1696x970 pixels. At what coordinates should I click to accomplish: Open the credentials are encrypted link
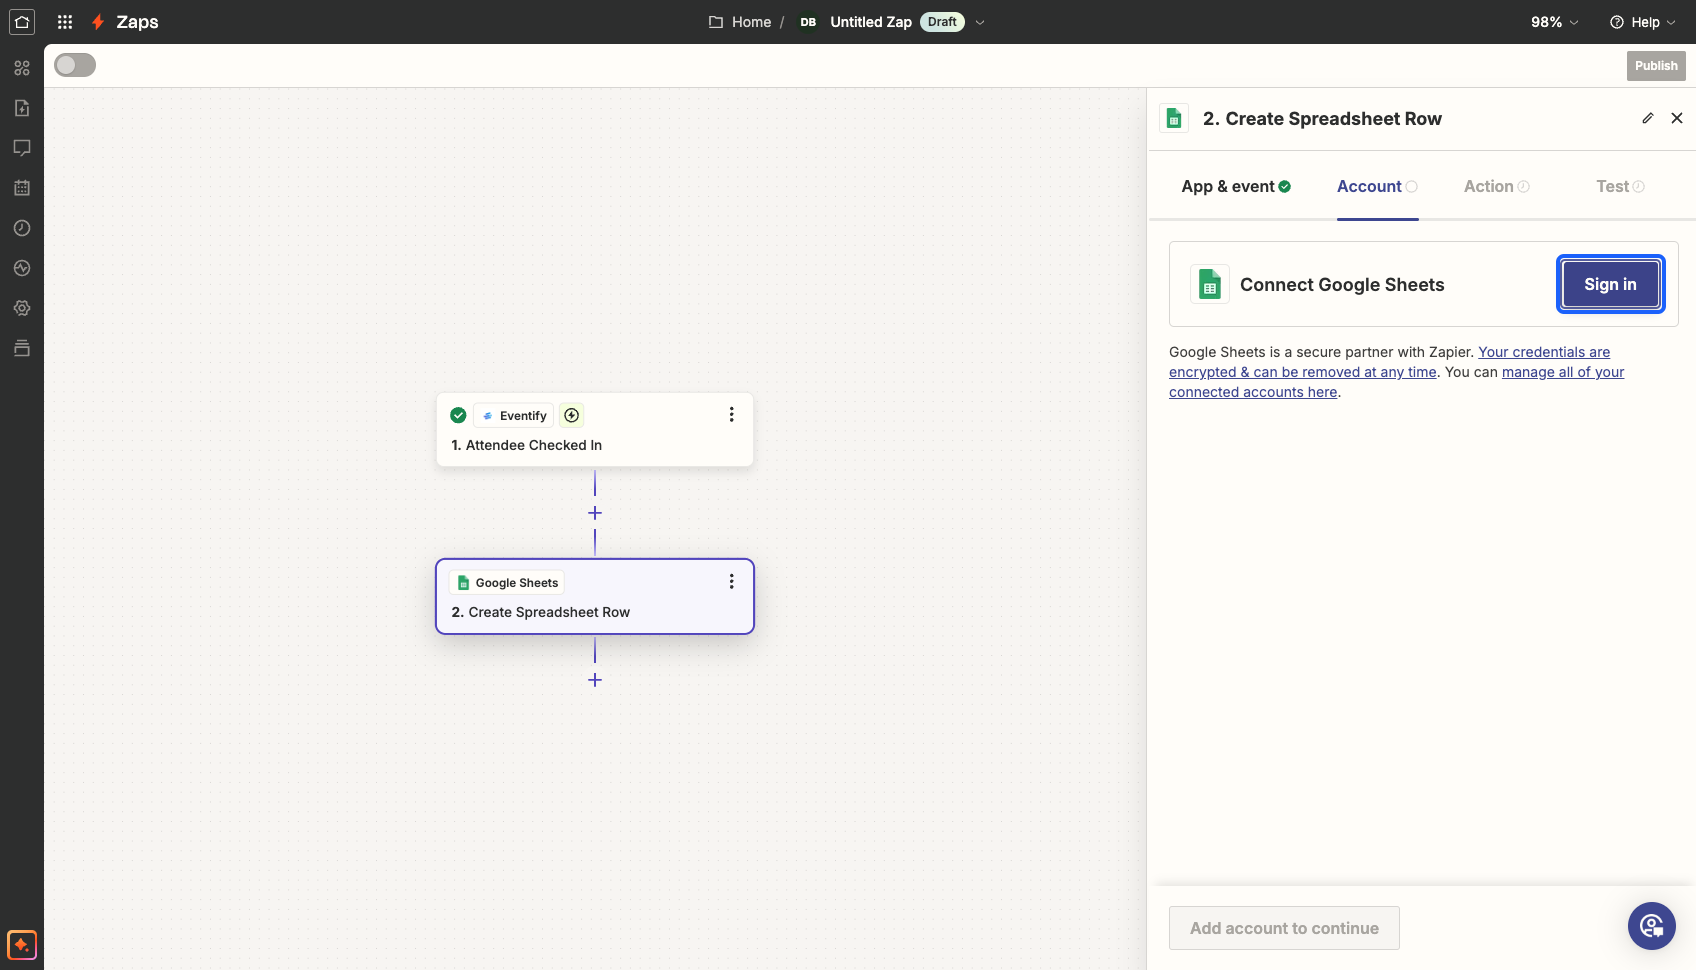pyautogui.click(x=1390, y=362)
